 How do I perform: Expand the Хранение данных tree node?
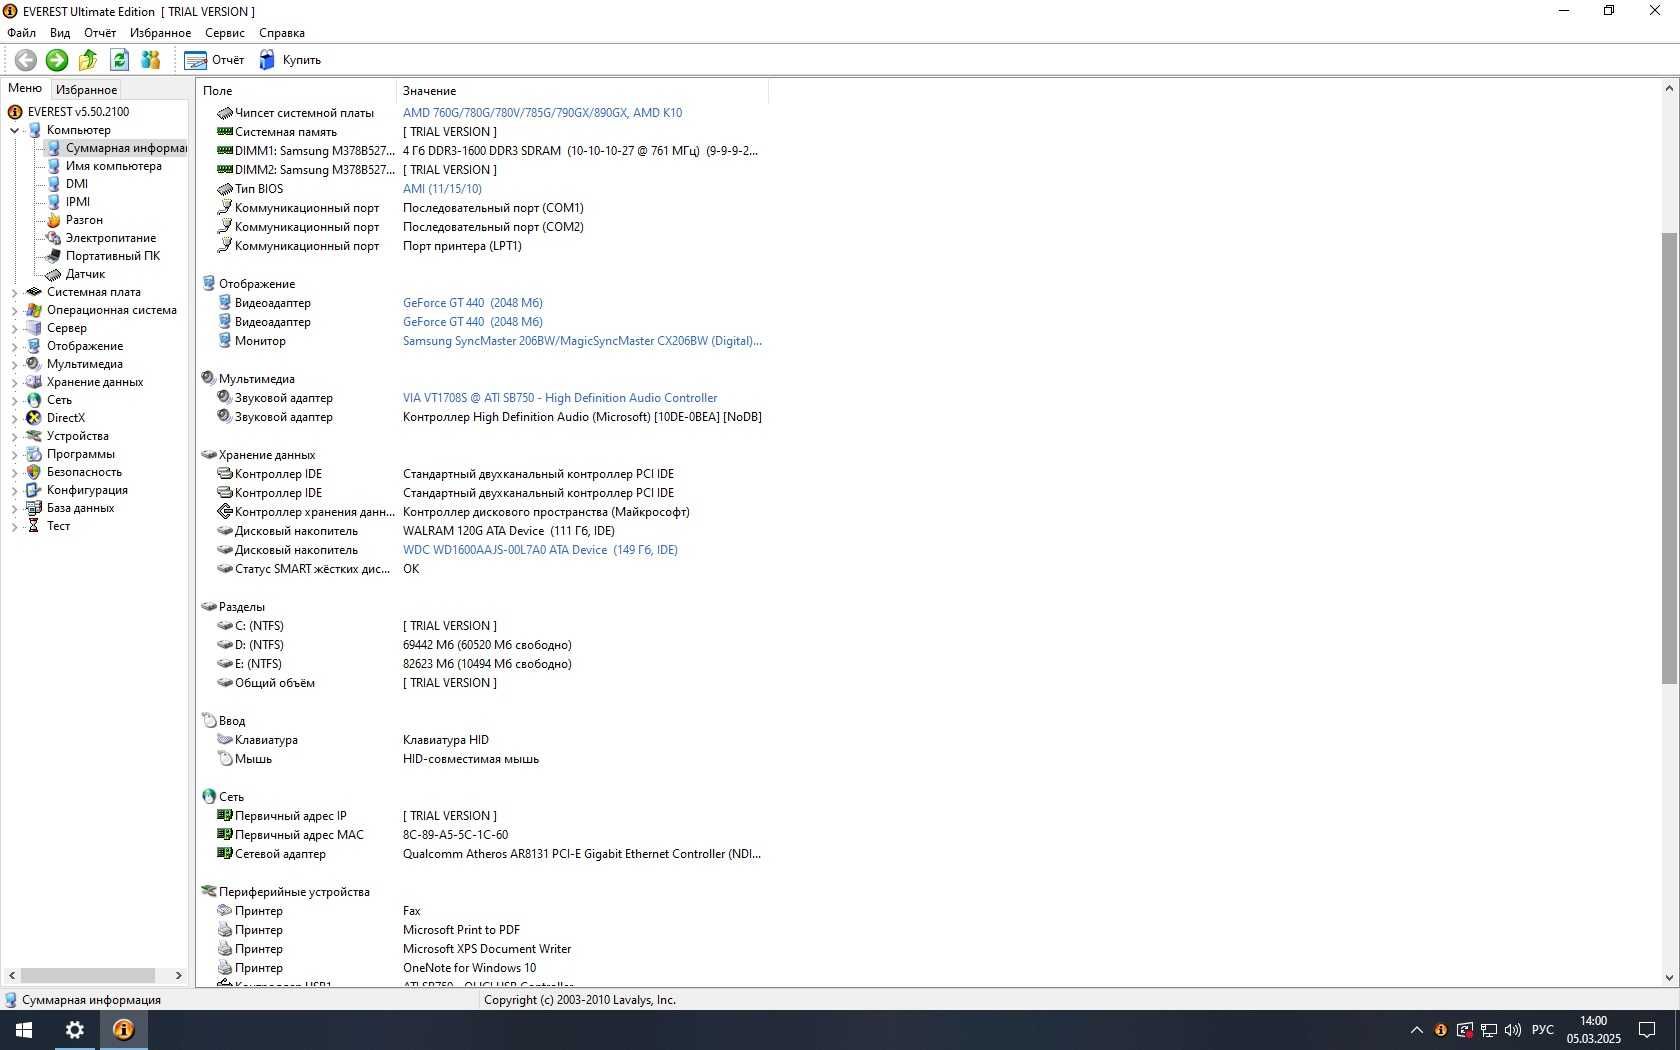[15, 382]
